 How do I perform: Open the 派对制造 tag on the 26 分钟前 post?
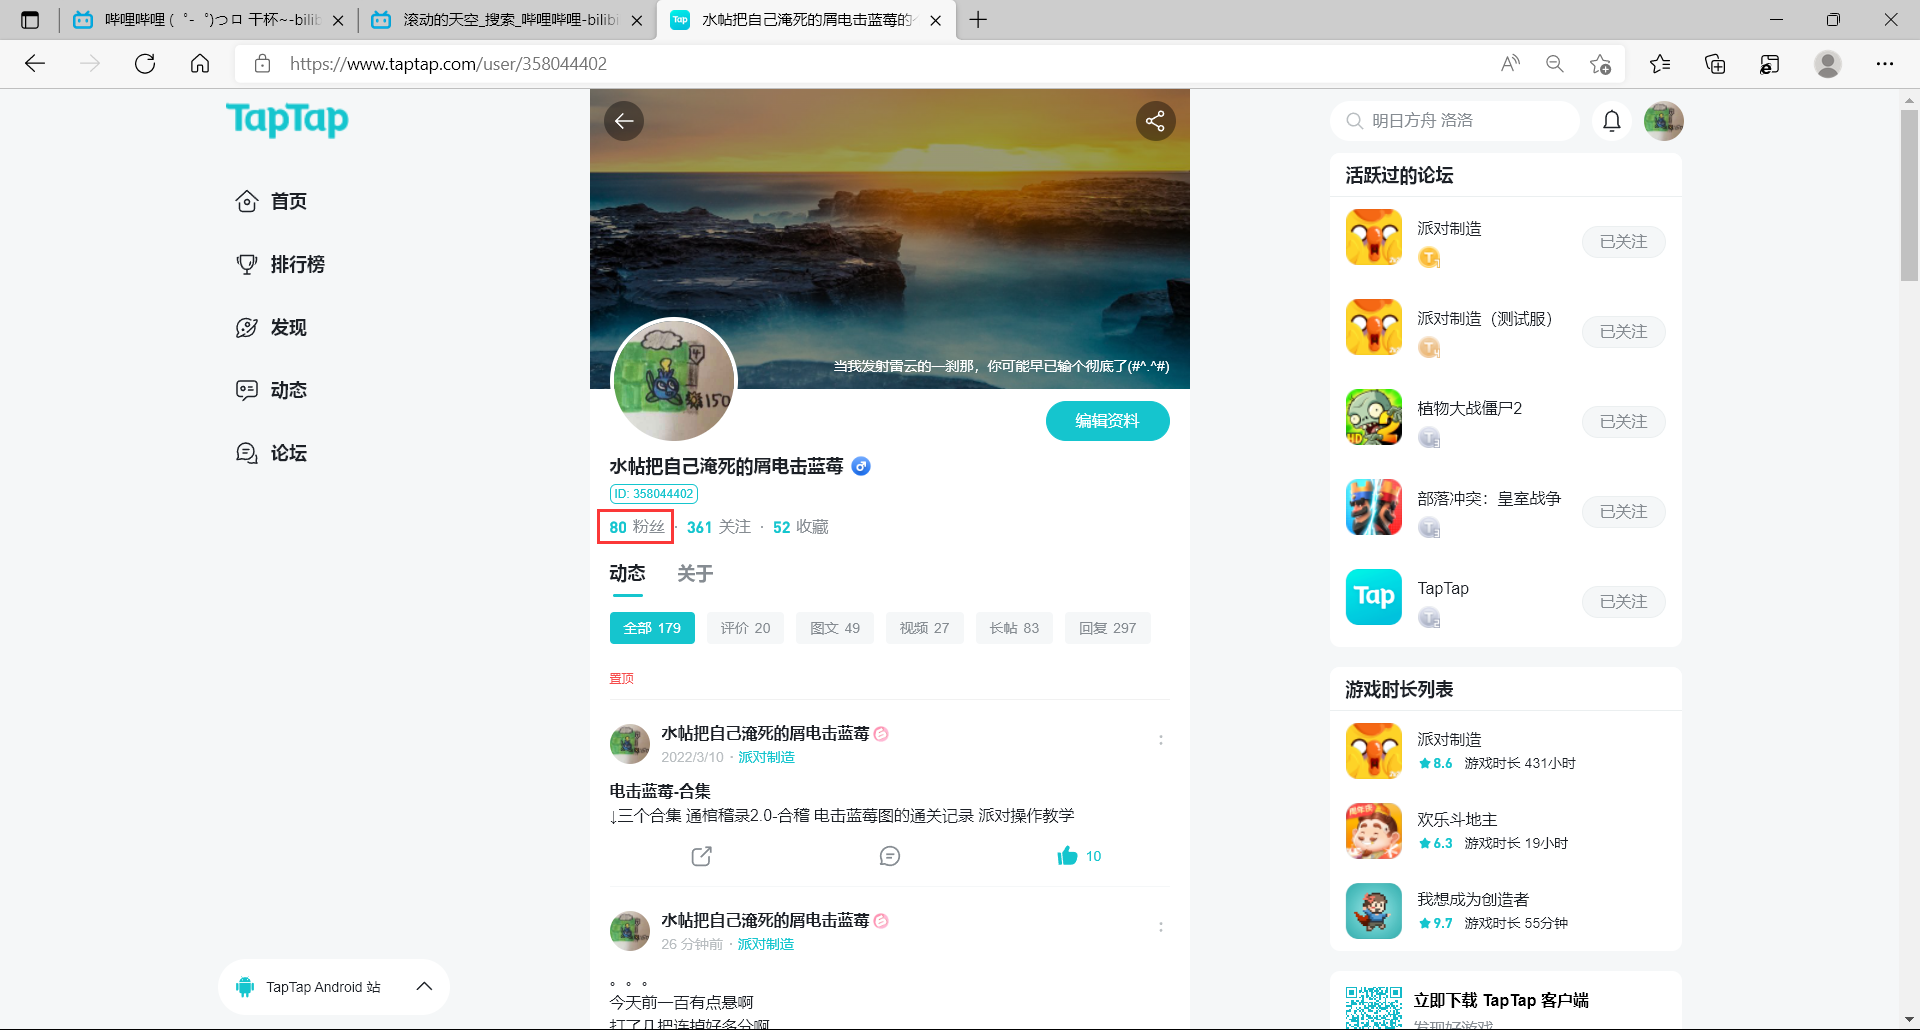(x=765, y=945)
